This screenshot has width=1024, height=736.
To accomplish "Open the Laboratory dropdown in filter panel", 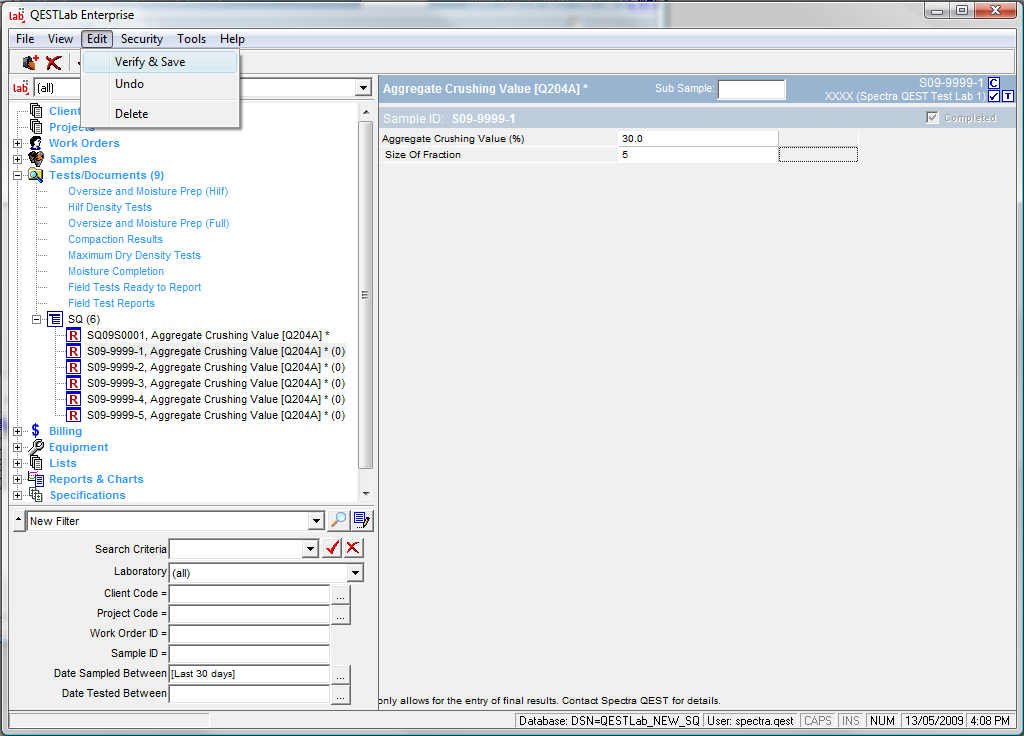I will (355, 573).
